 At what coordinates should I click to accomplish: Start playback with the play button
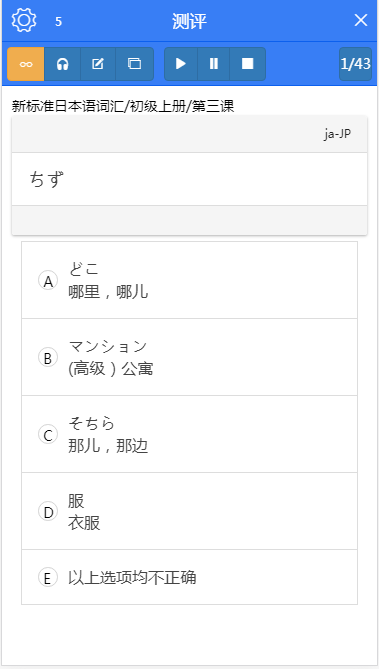[x=181, y=64]
